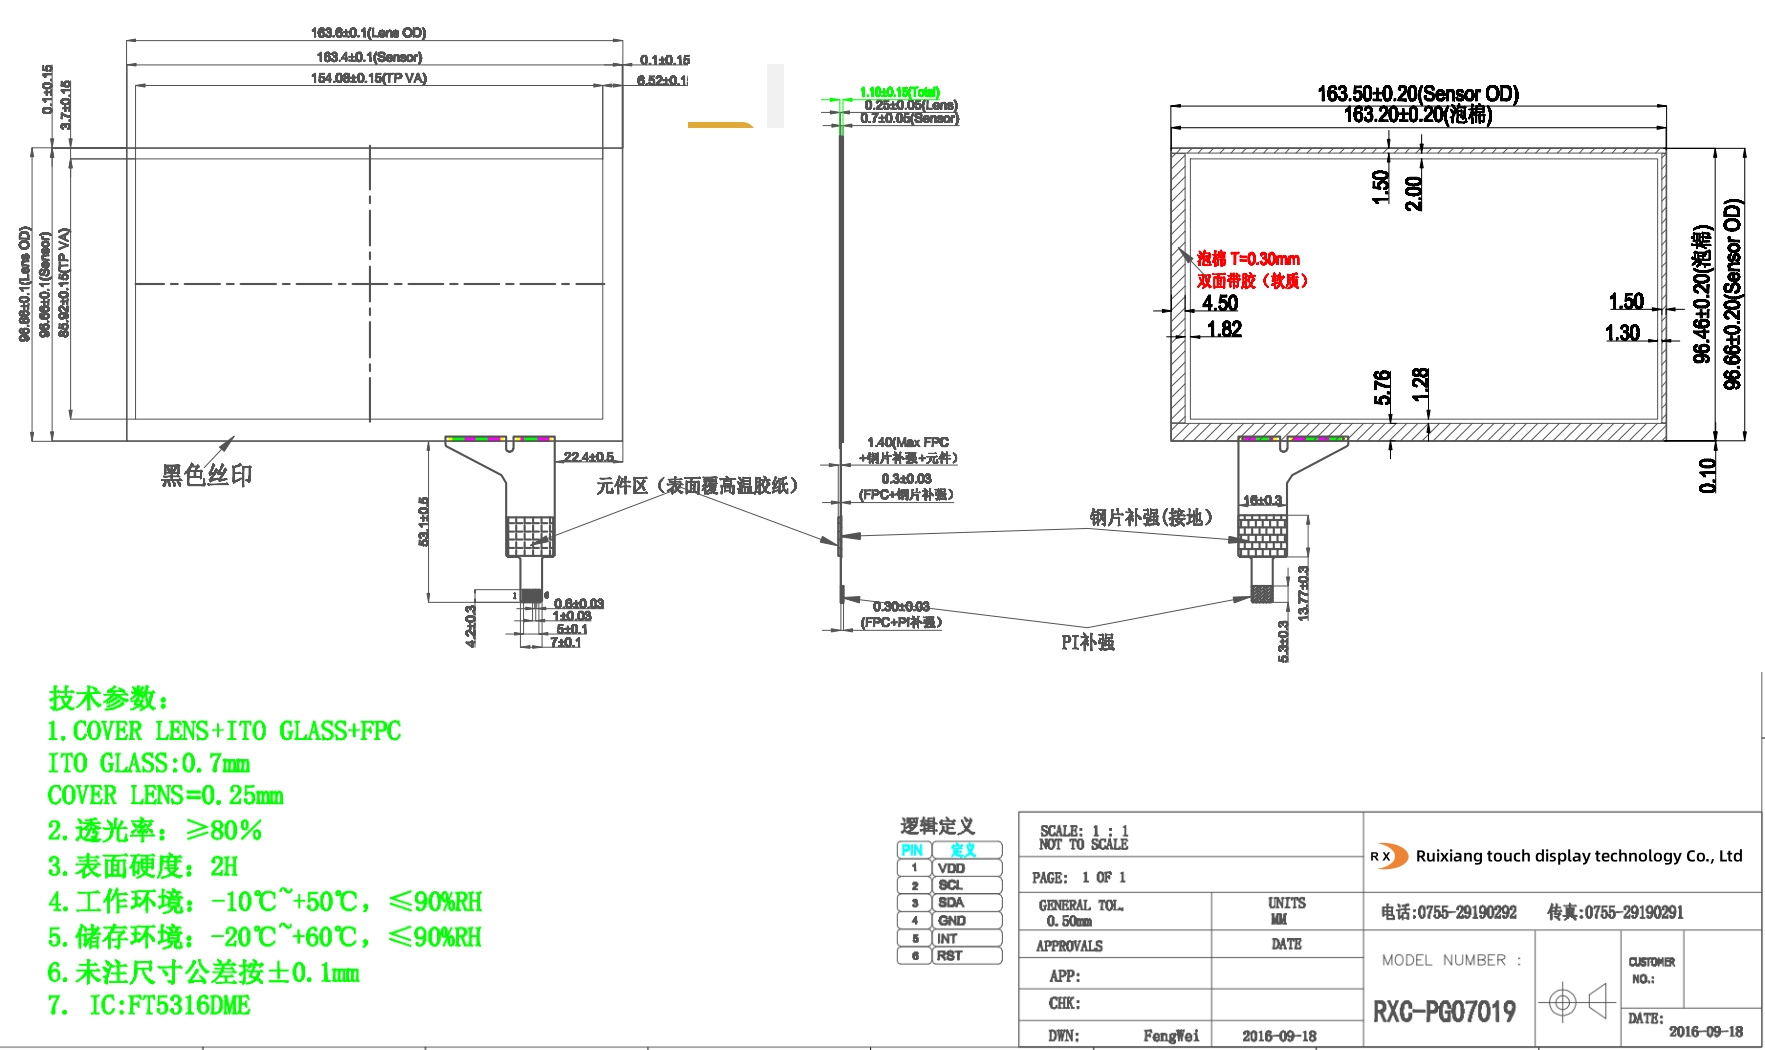Click the SCALE: 1 : 1 field

point(1084,831)
